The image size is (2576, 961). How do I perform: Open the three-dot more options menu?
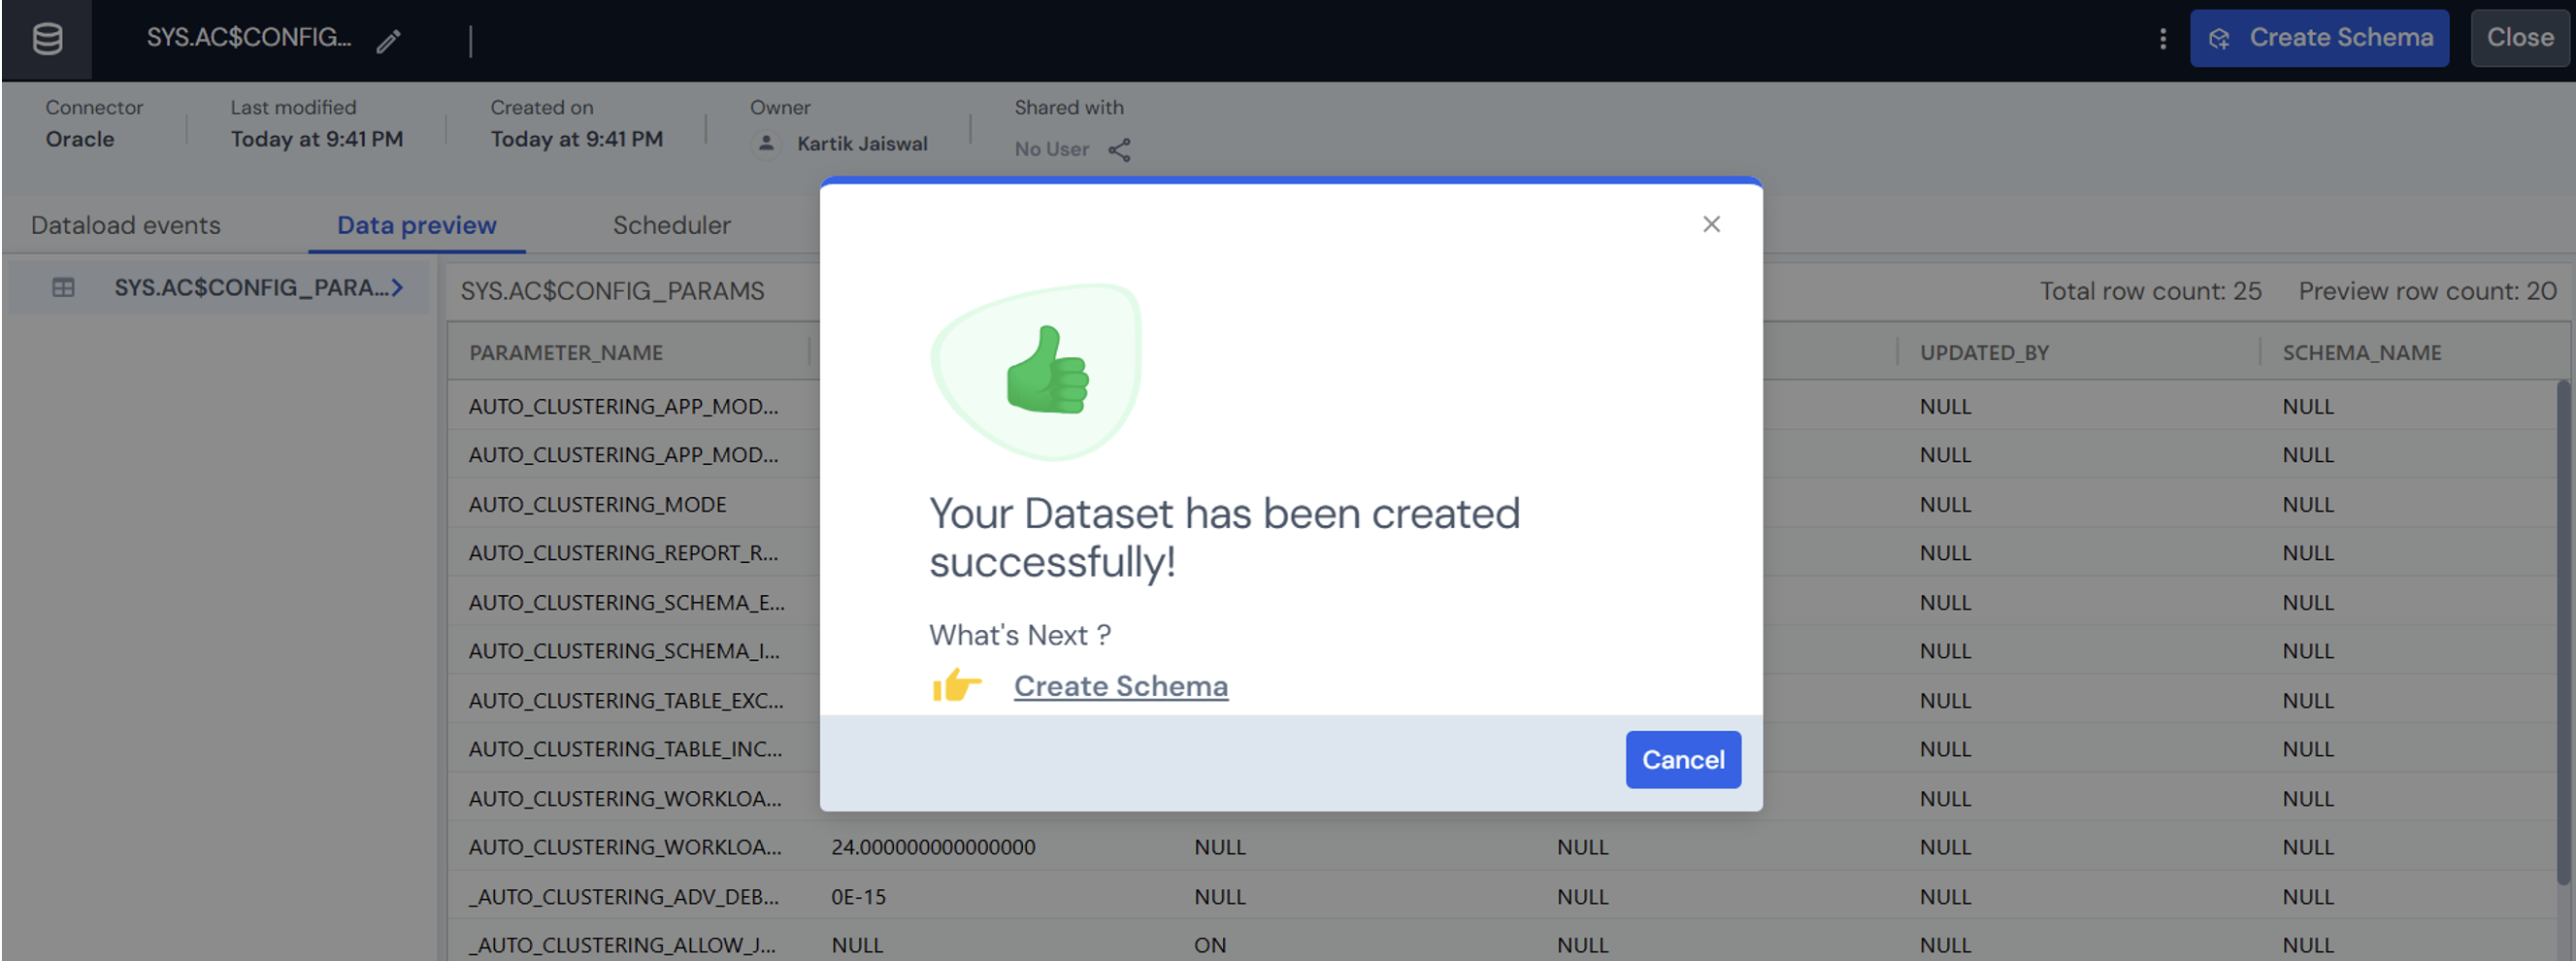[x=2162, y=39]
